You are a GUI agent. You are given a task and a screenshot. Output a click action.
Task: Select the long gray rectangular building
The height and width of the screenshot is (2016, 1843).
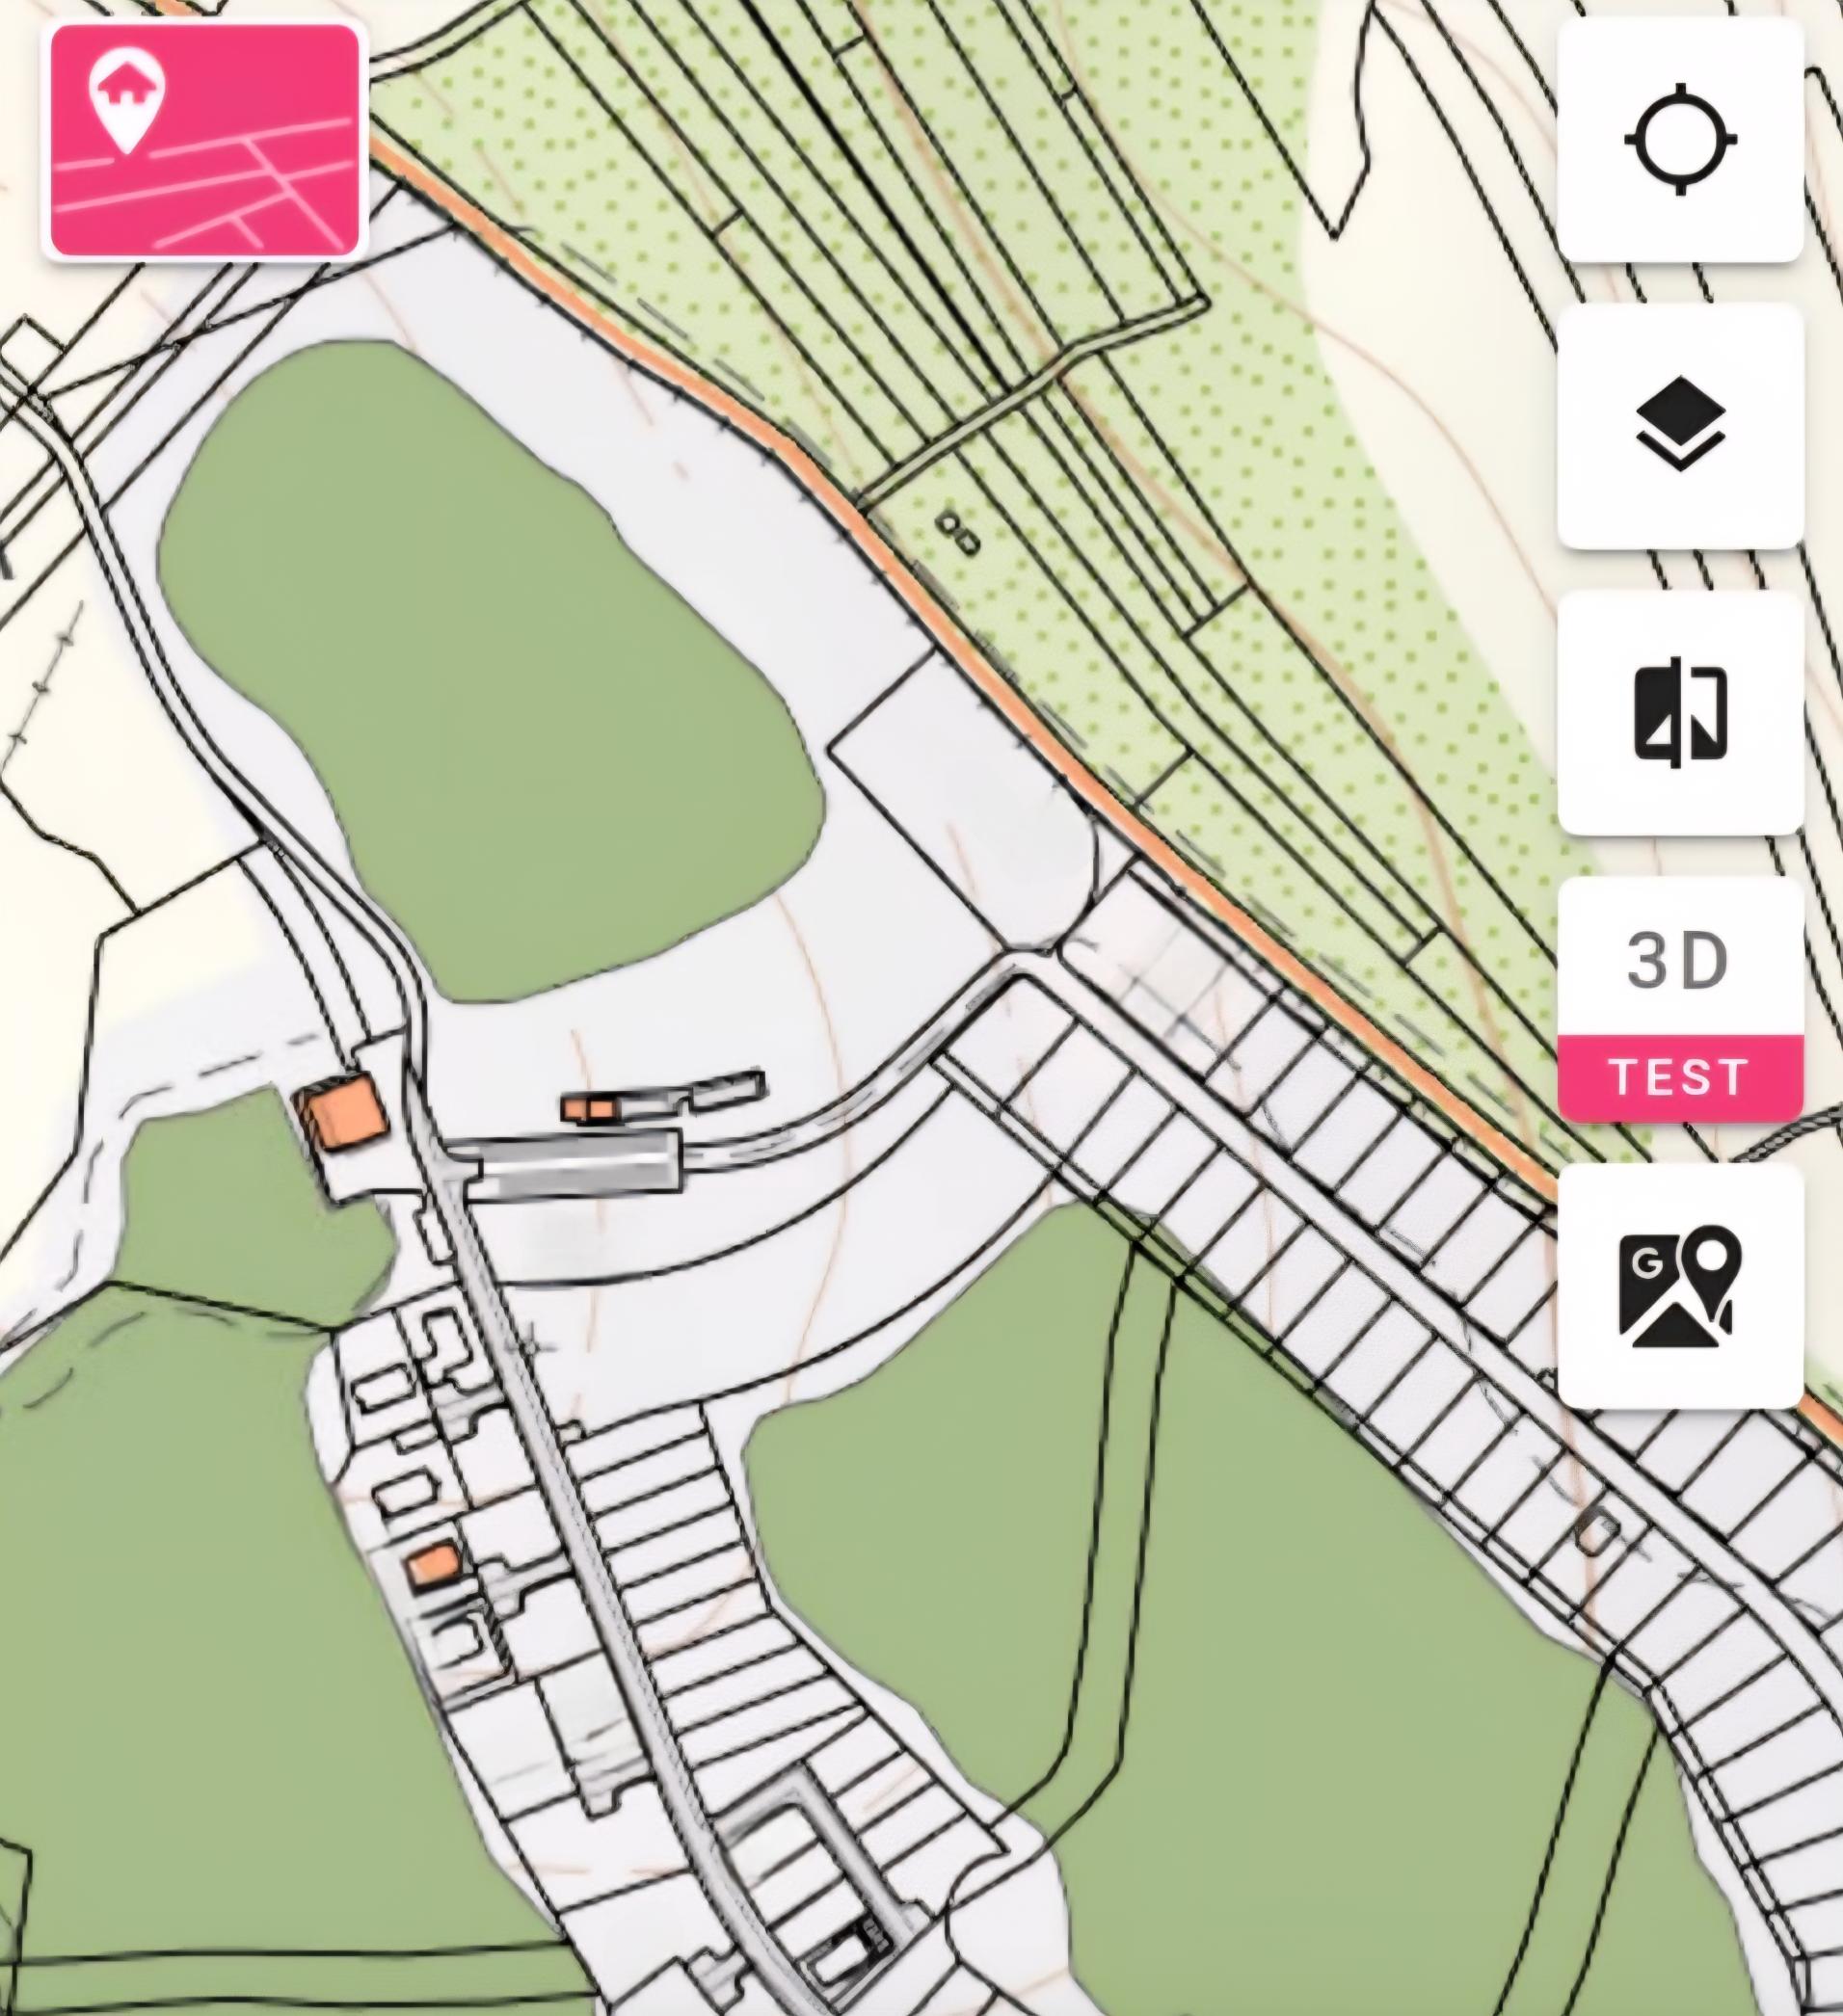click(x=575, y=1162)
